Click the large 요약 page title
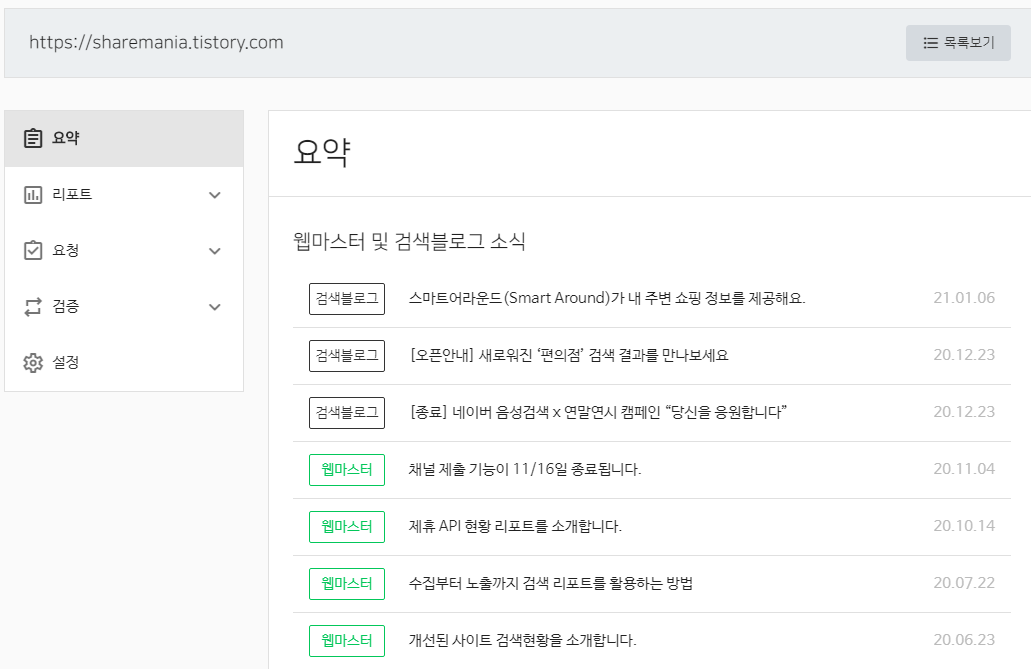The image size is (1031, 669). pos(322,153)
